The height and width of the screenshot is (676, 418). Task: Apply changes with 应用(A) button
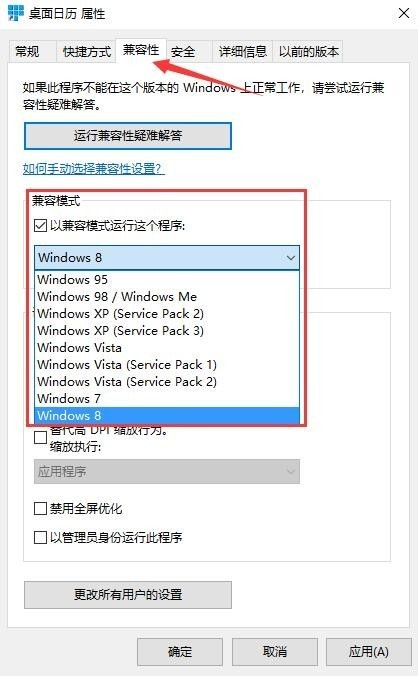tap(368, 652)
